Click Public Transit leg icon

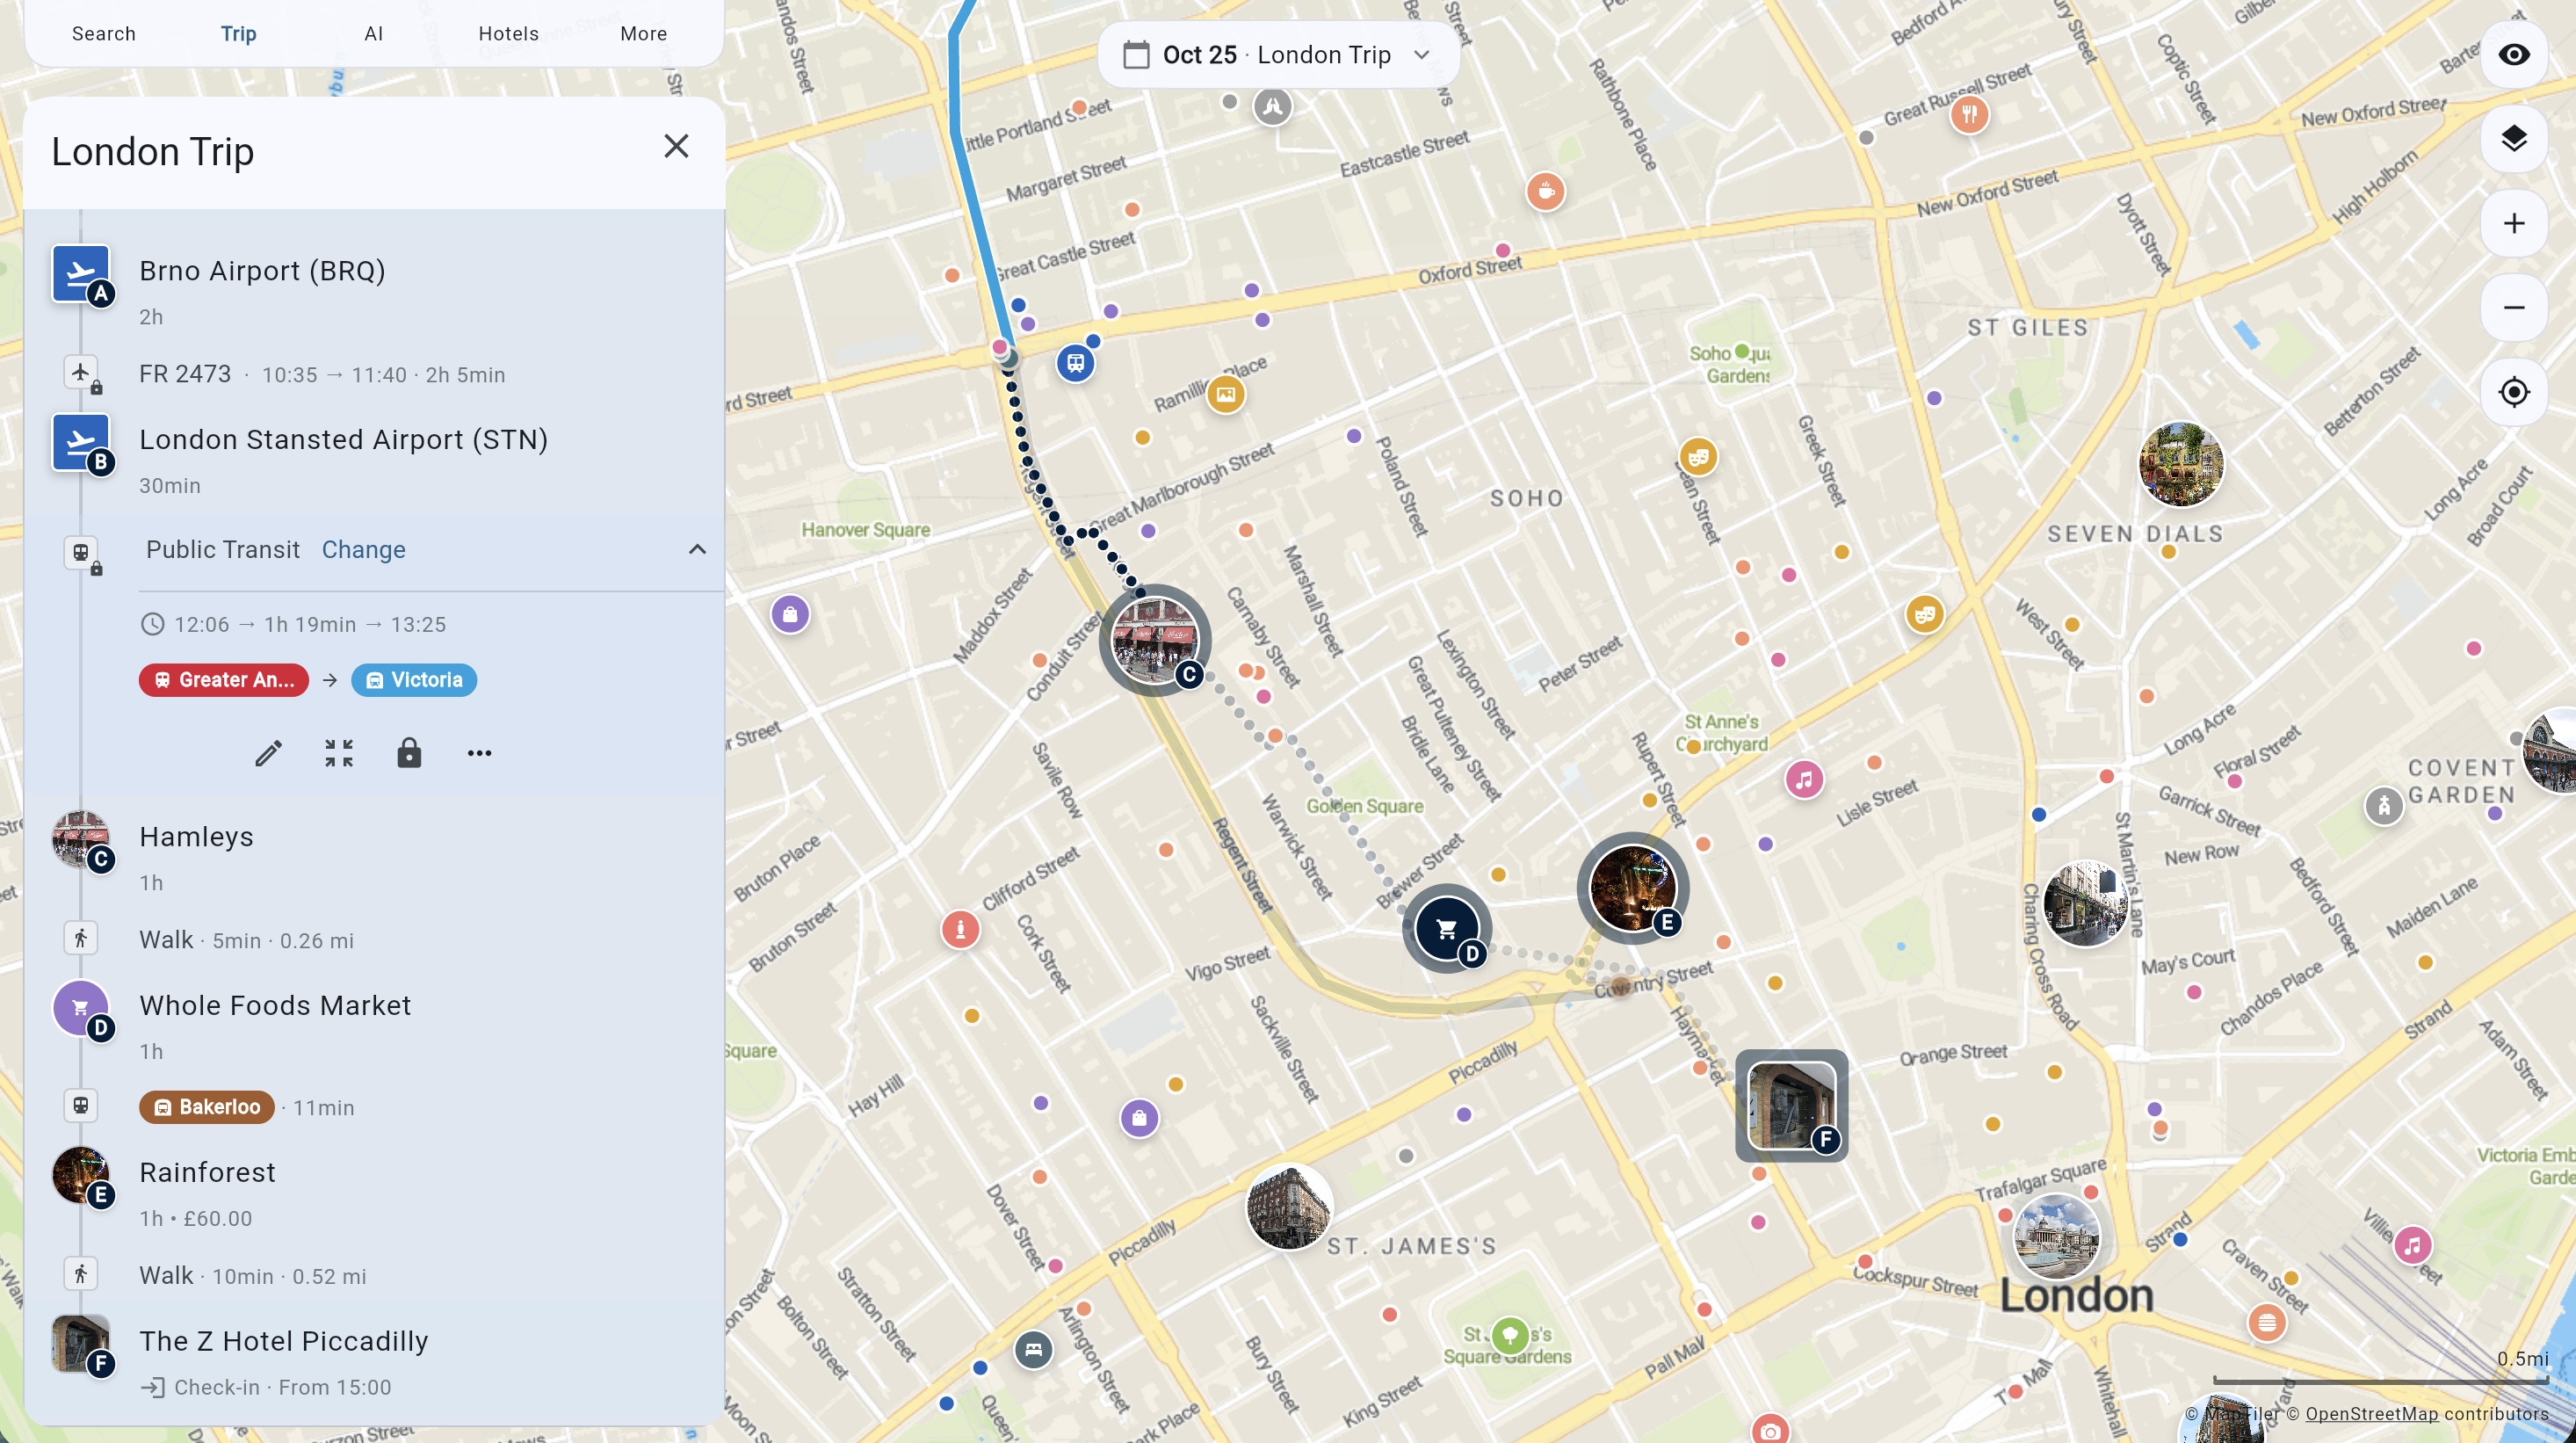click(81, 552)
